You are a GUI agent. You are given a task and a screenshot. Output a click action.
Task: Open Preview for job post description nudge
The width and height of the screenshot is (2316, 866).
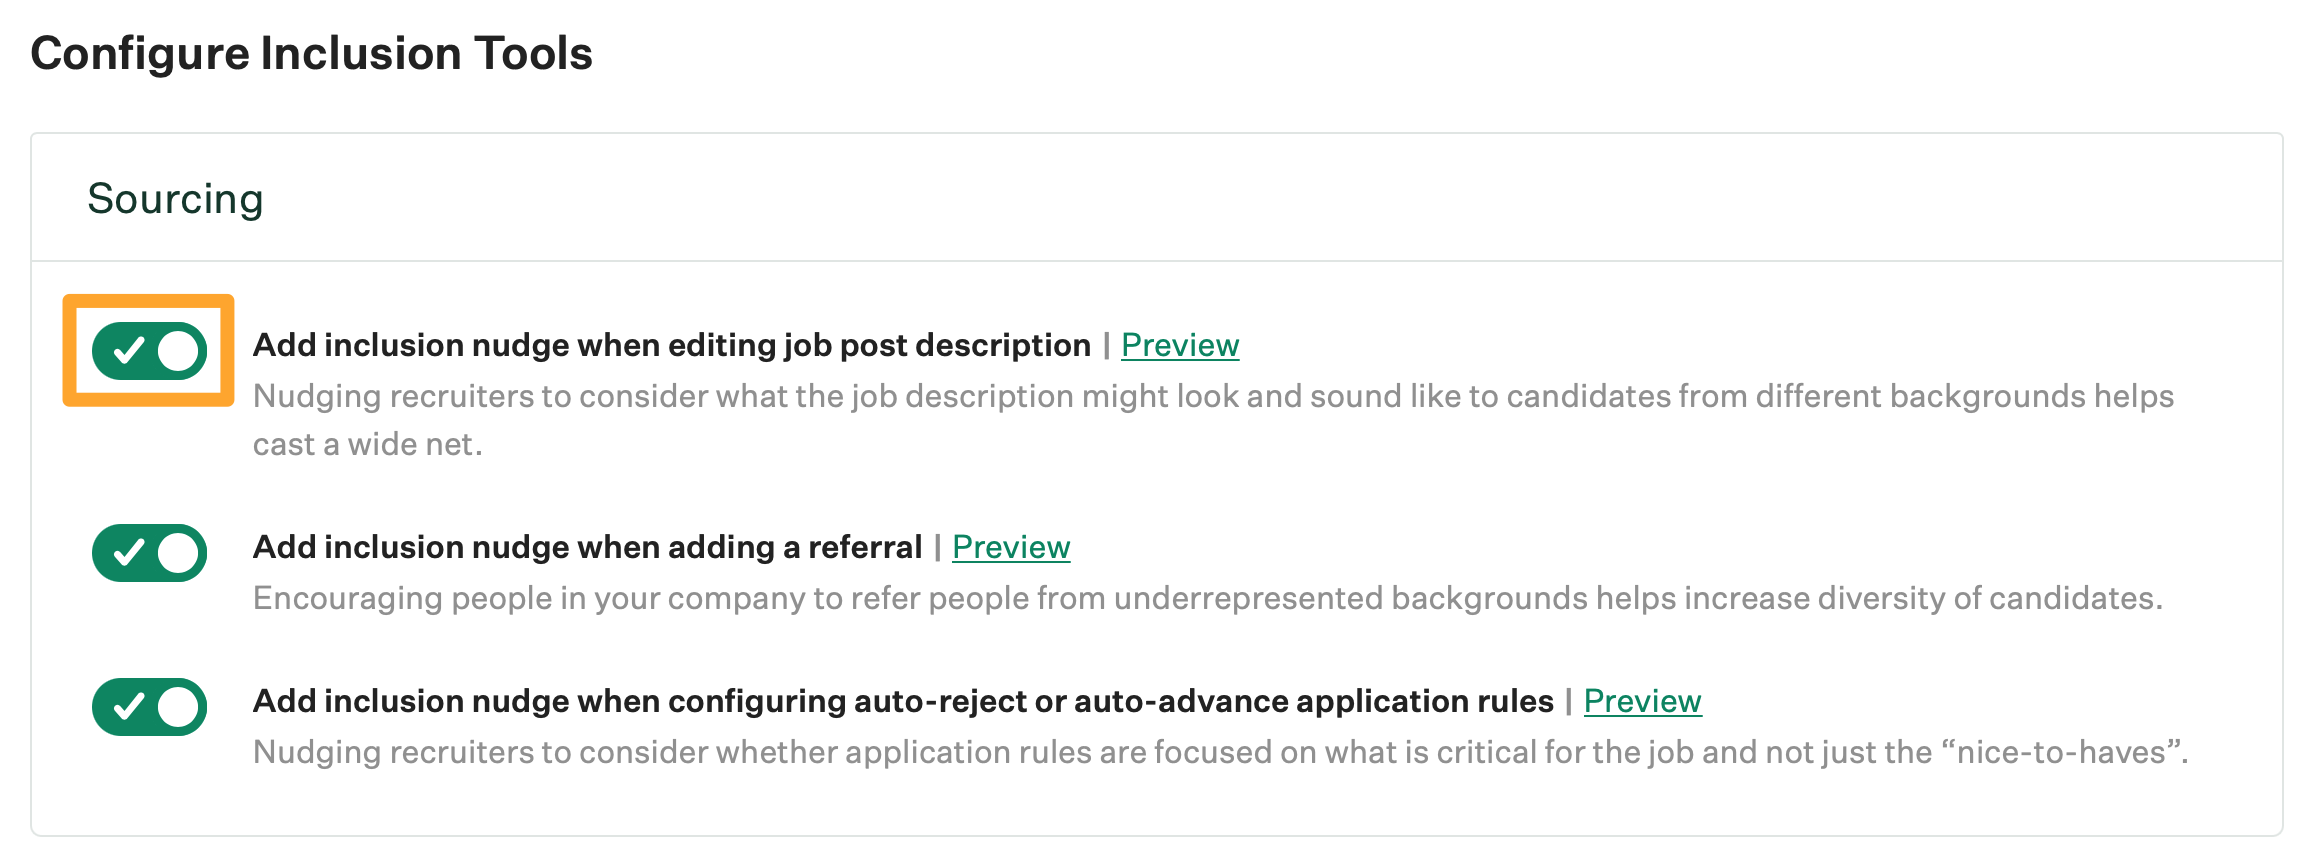click(x=1180, y=345)
